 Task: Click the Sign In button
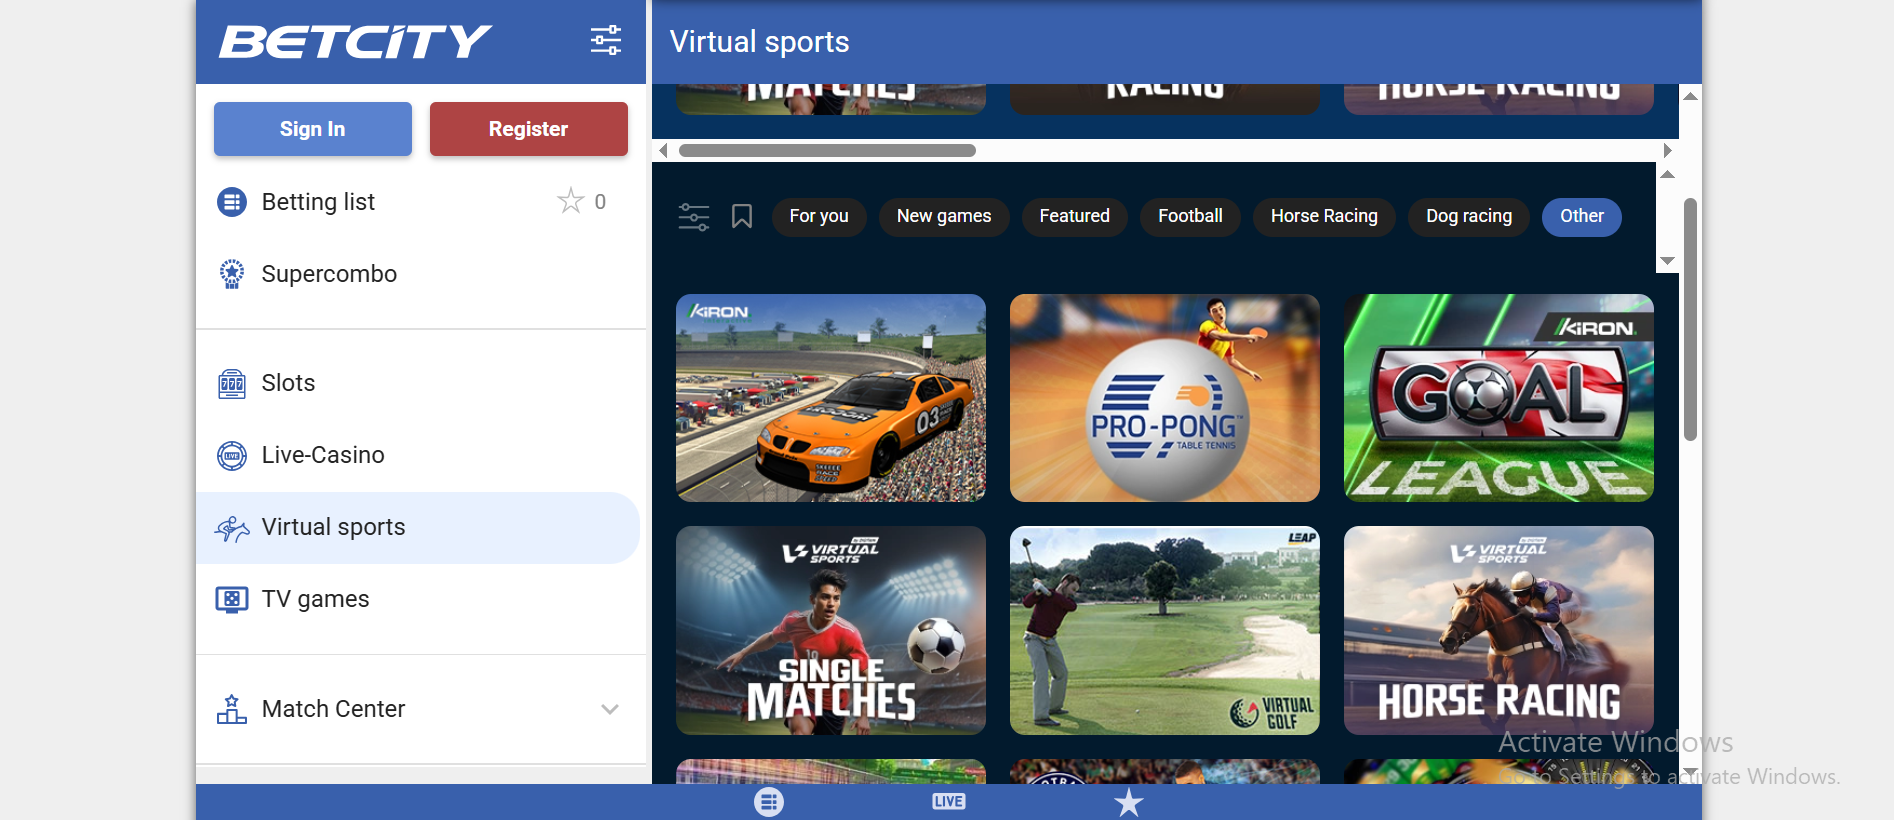tap(313, 129)
